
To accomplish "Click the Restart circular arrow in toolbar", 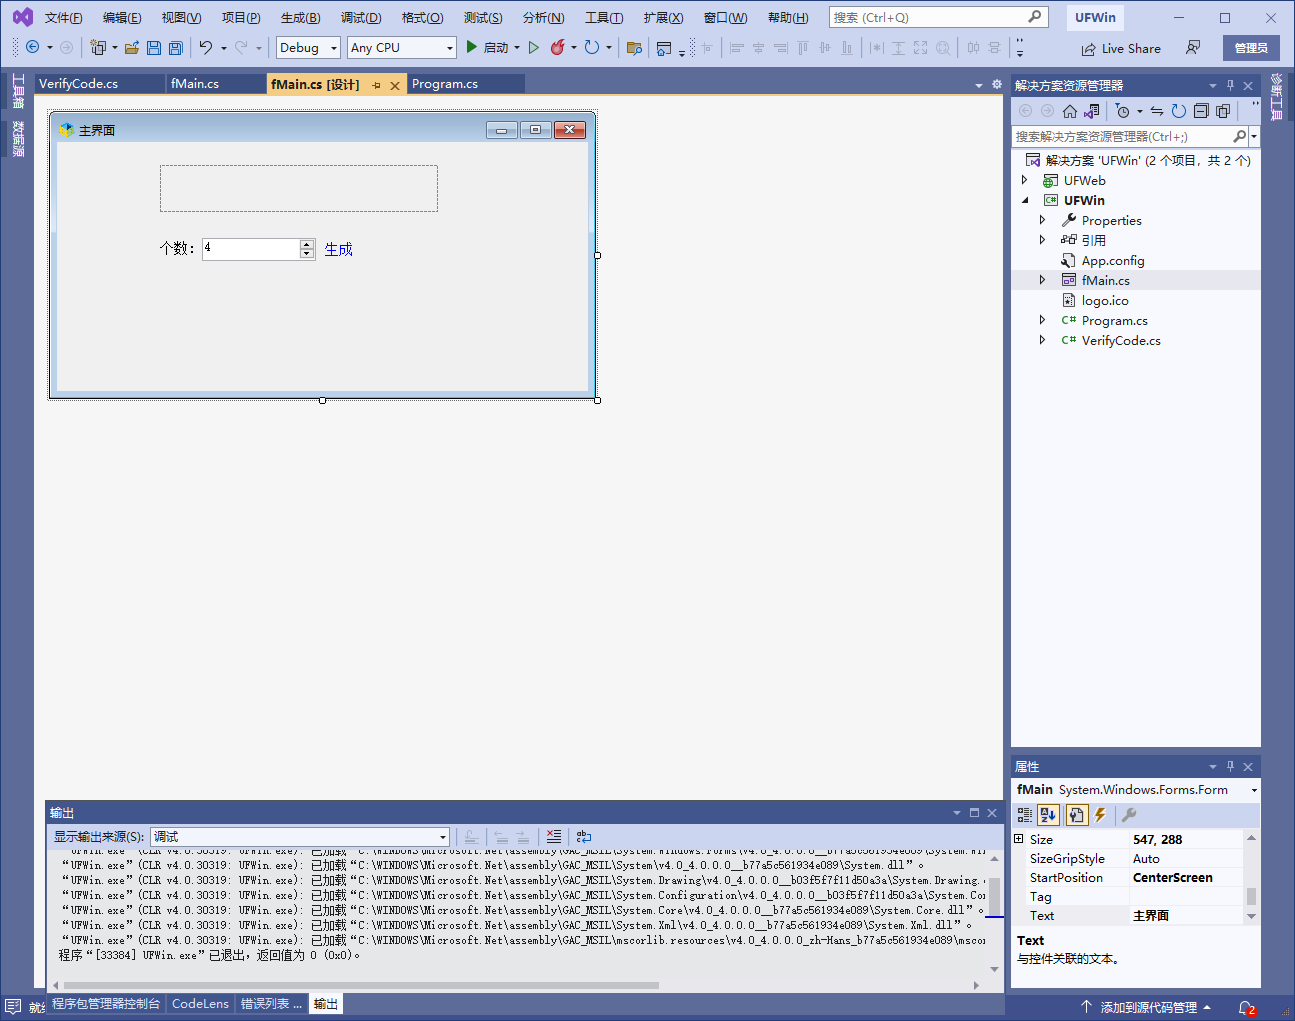I will [592, 47].
